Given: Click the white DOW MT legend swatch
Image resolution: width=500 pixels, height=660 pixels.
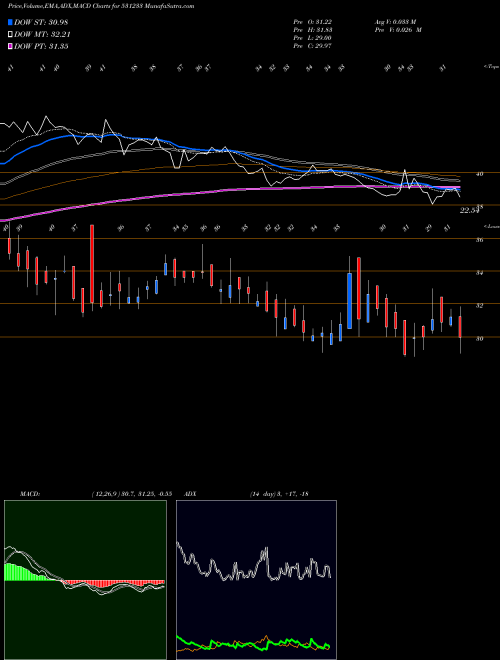Looking at the screenshot, I should [11, 34].
